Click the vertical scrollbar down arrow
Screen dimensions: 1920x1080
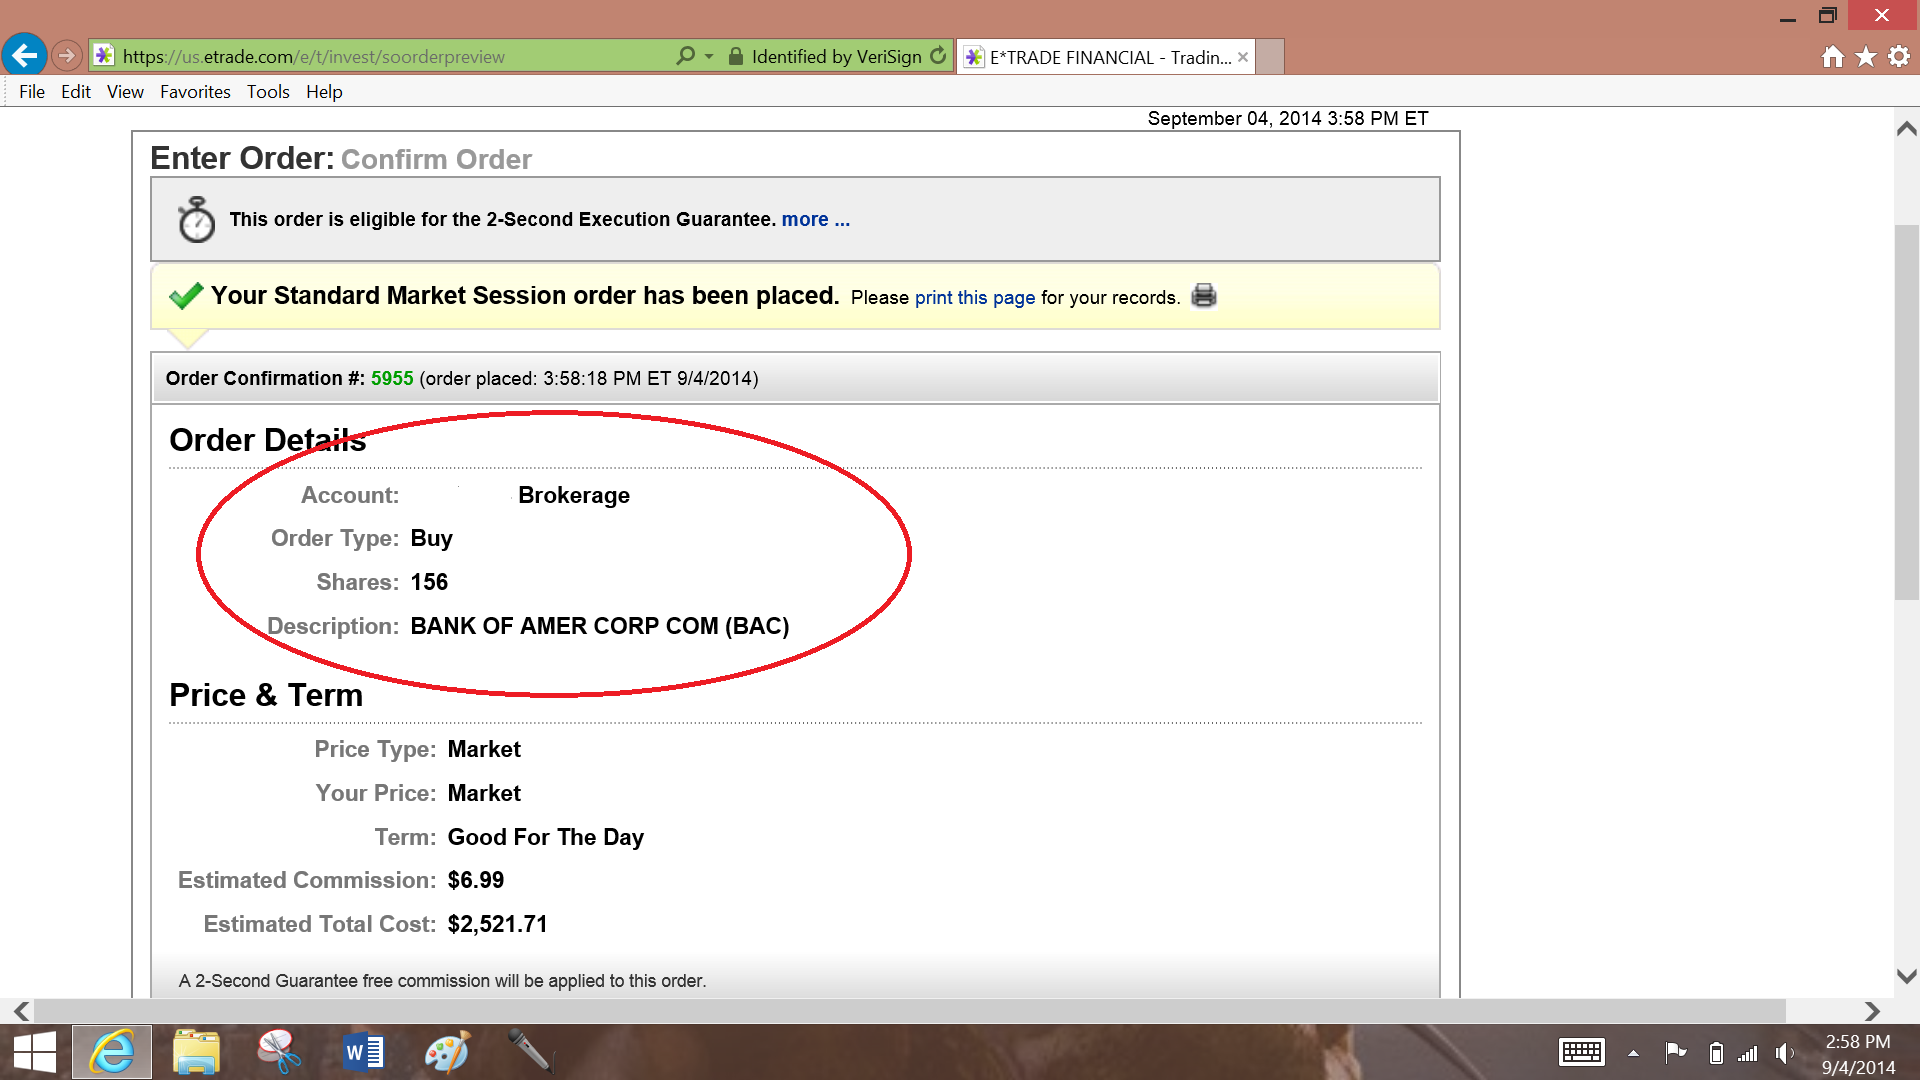(x=1906, y=976)
